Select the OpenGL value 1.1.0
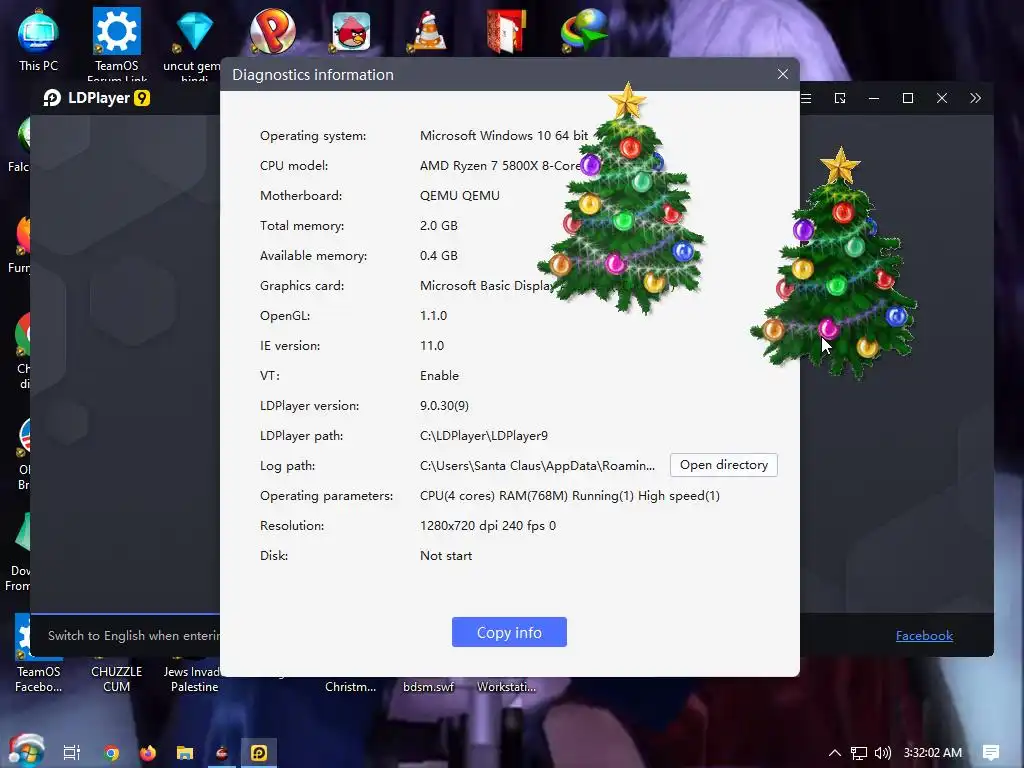The image size is (1024, 768). point(434,315)
